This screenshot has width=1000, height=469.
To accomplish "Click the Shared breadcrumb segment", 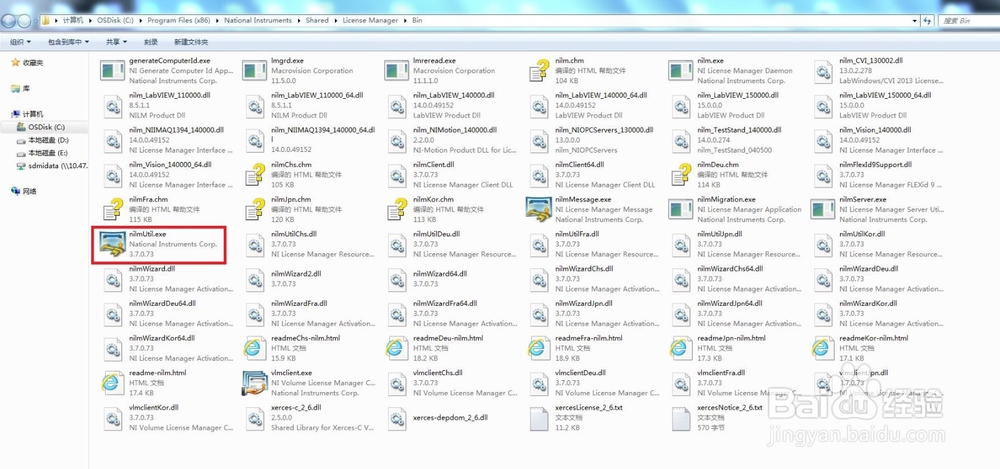I will tap(317, 20).
